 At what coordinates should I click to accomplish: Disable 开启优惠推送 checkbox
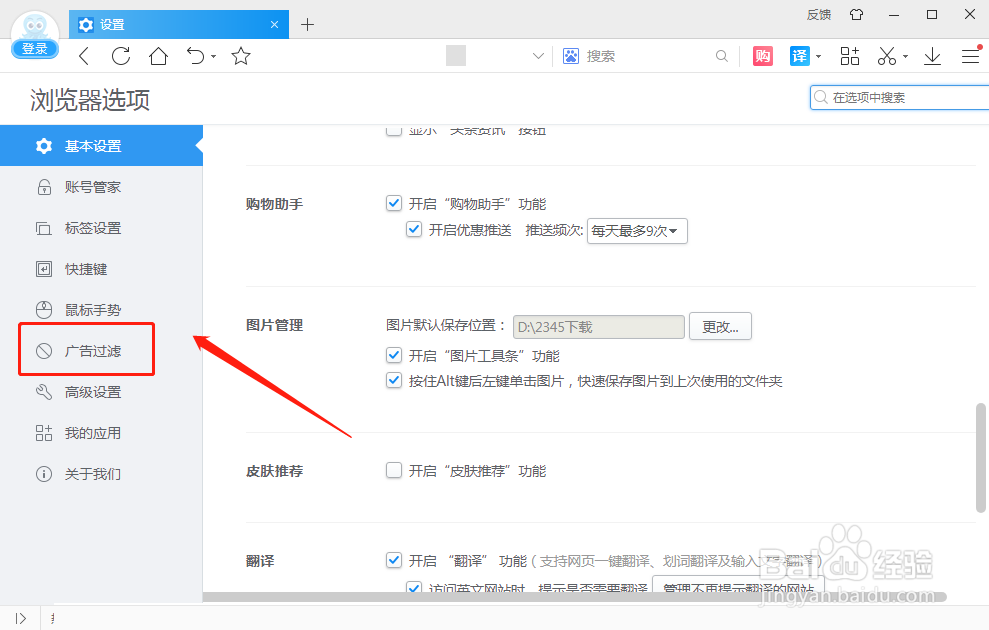(x=414, y=229)
